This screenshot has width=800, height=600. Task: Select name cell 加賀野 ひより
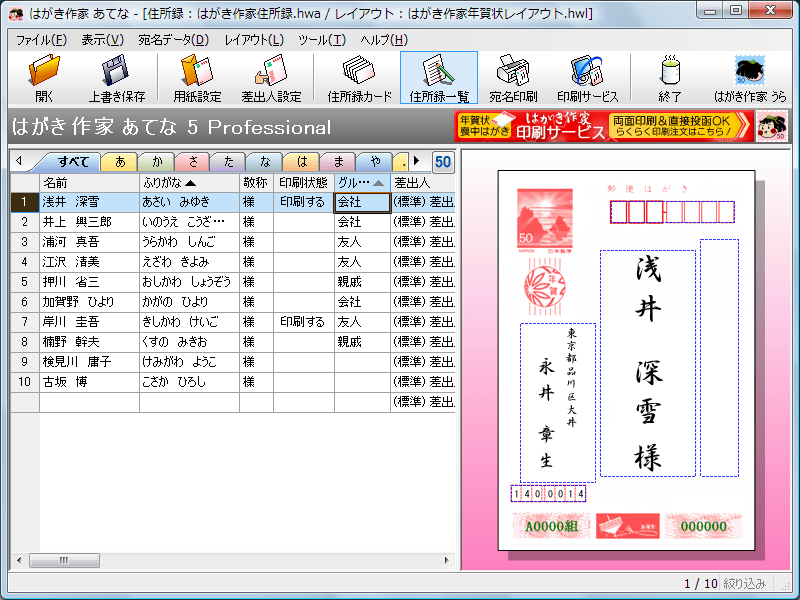(89, 302)
